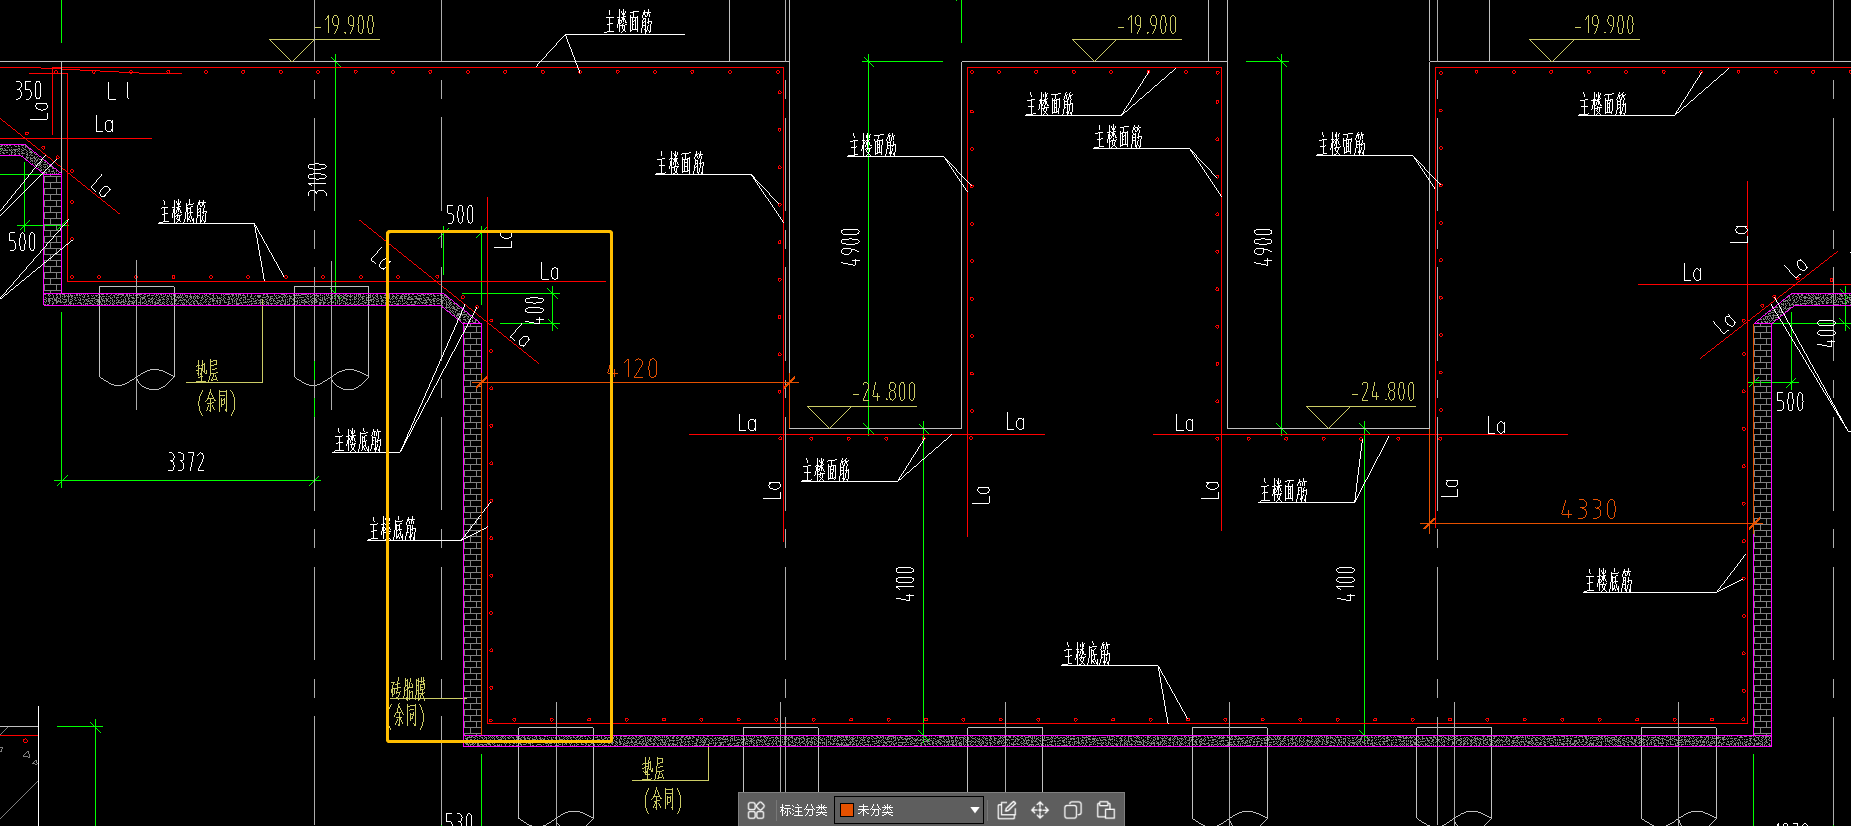Select the move annotation arrows icon
This screenshot has width=1851, height=826.
[1040, 810]
